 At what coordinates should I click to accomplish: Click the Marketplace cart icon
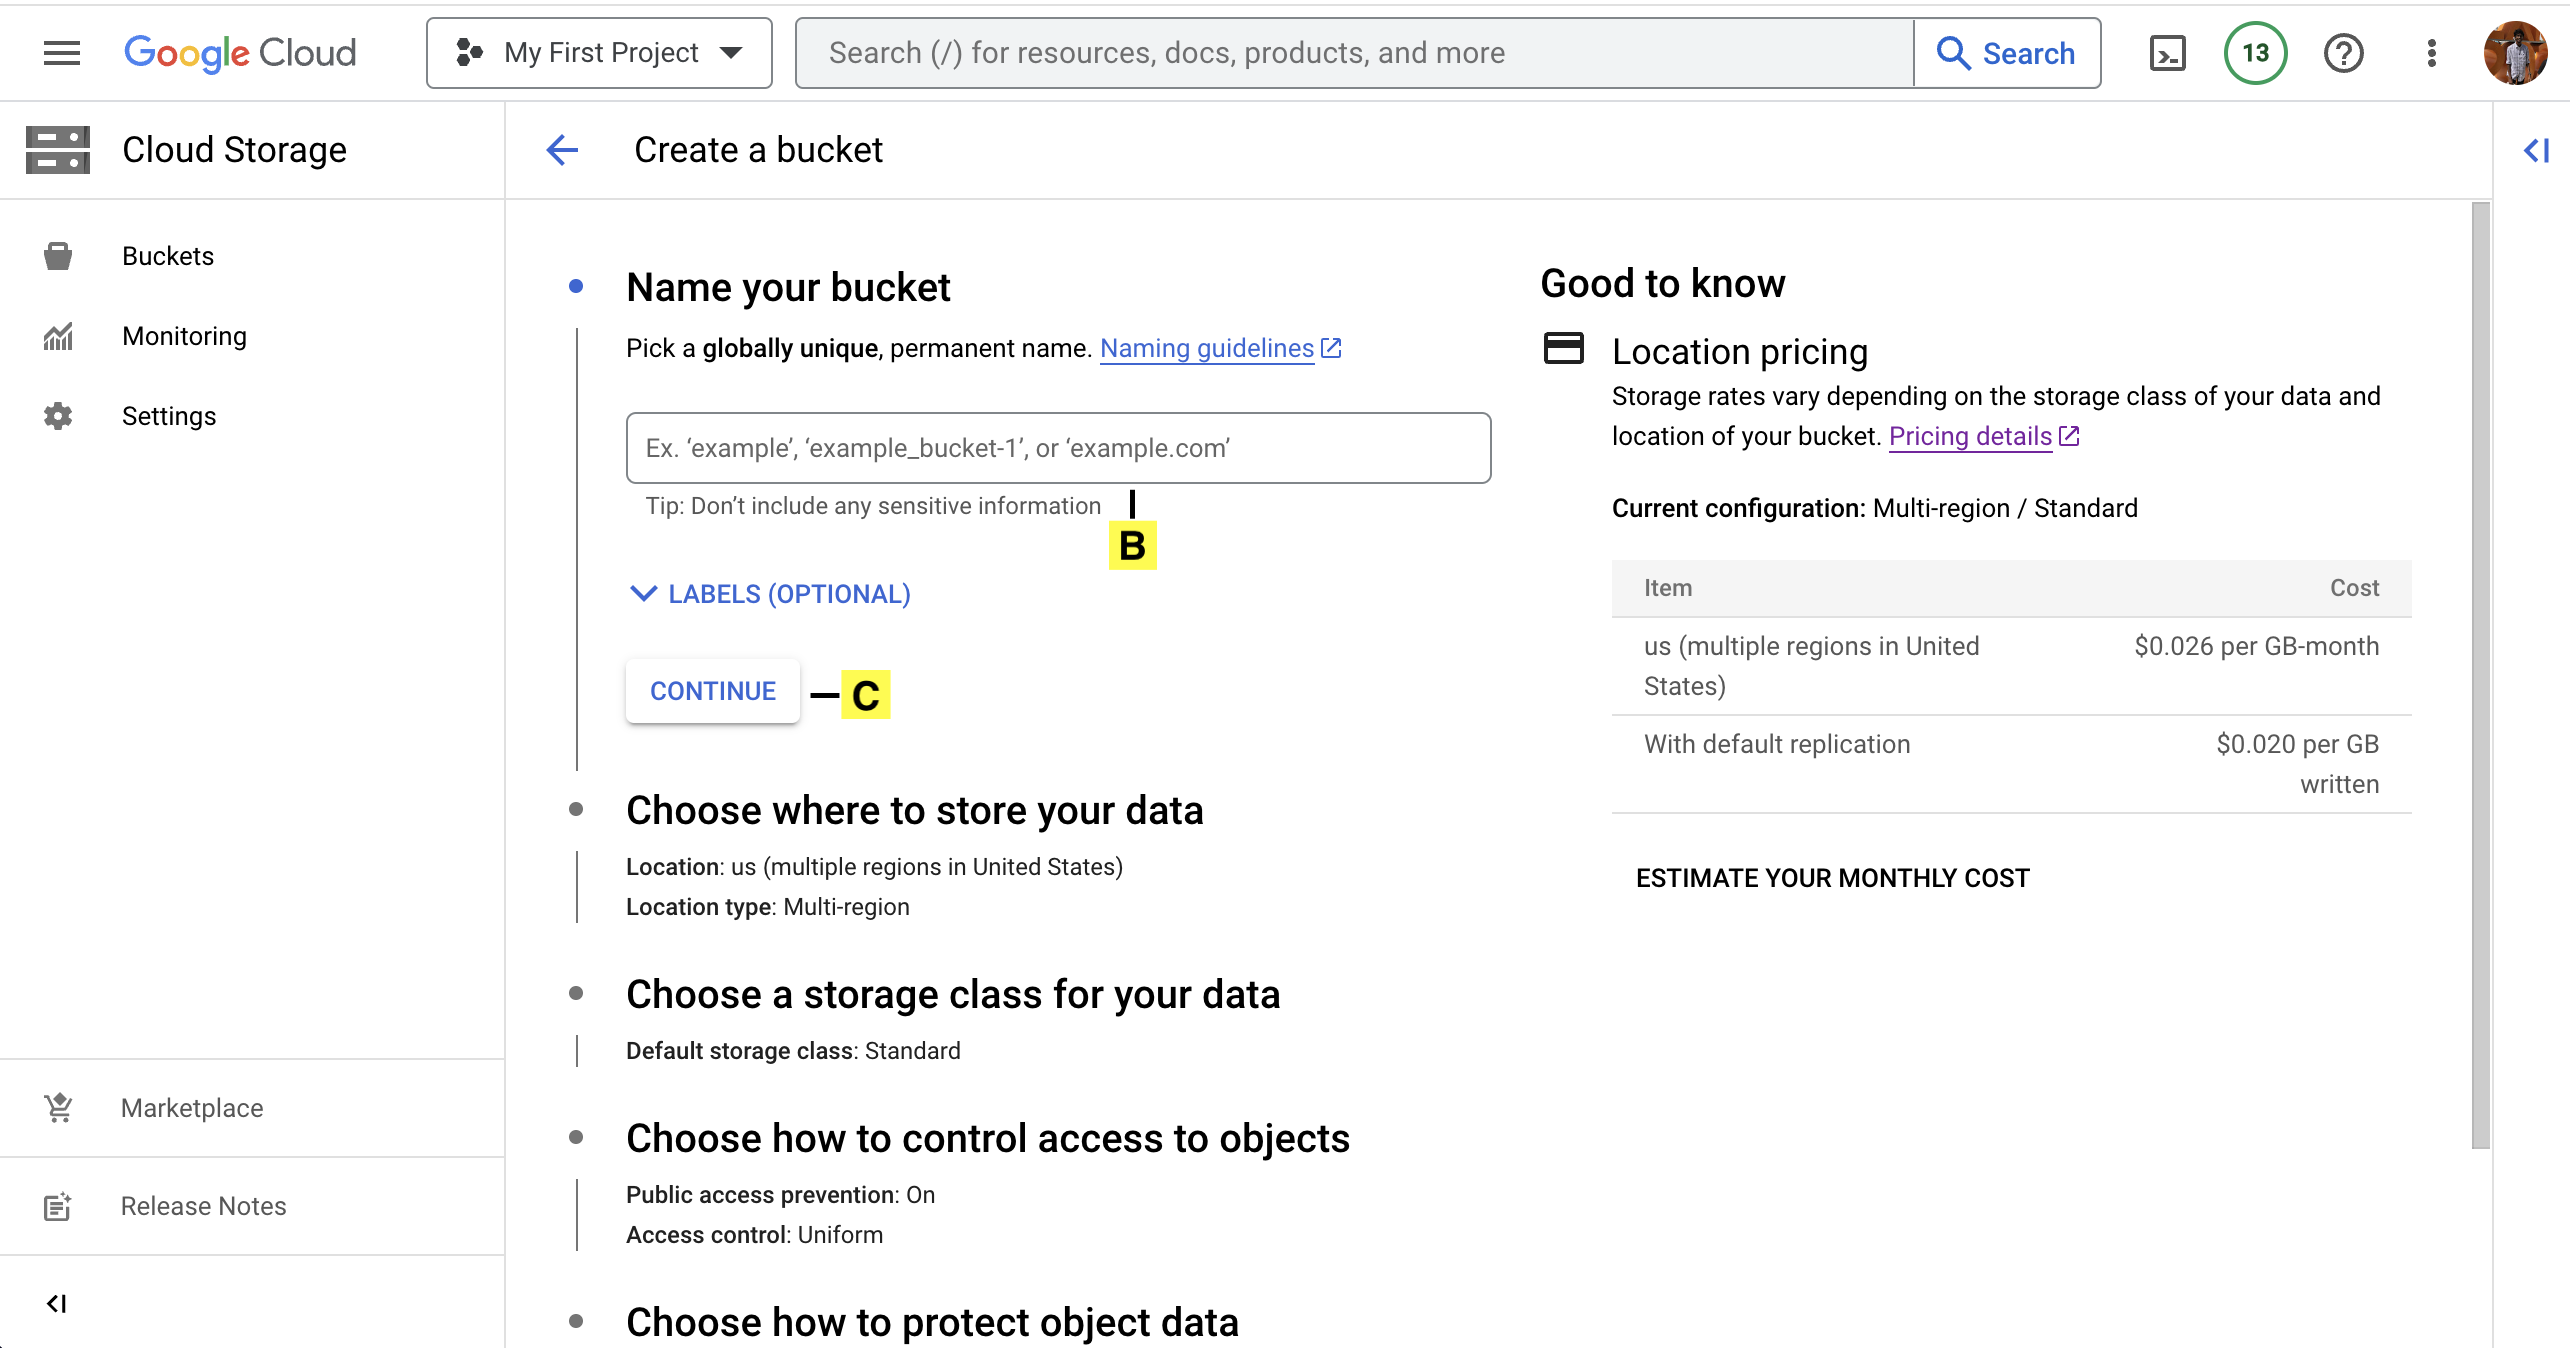tap(58, 1108)
